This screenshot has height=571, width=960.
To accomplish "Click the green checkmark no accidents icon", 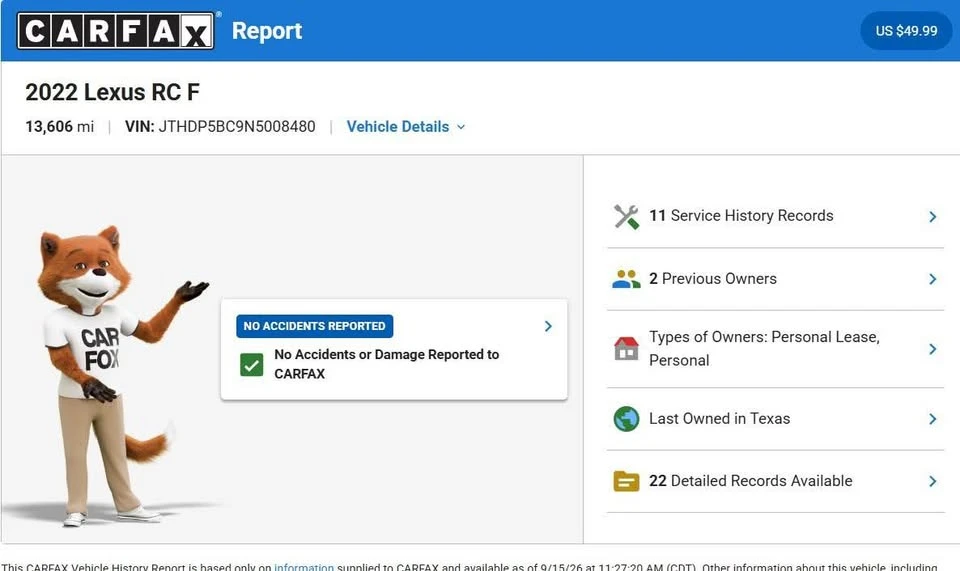I will click(252, 365).
